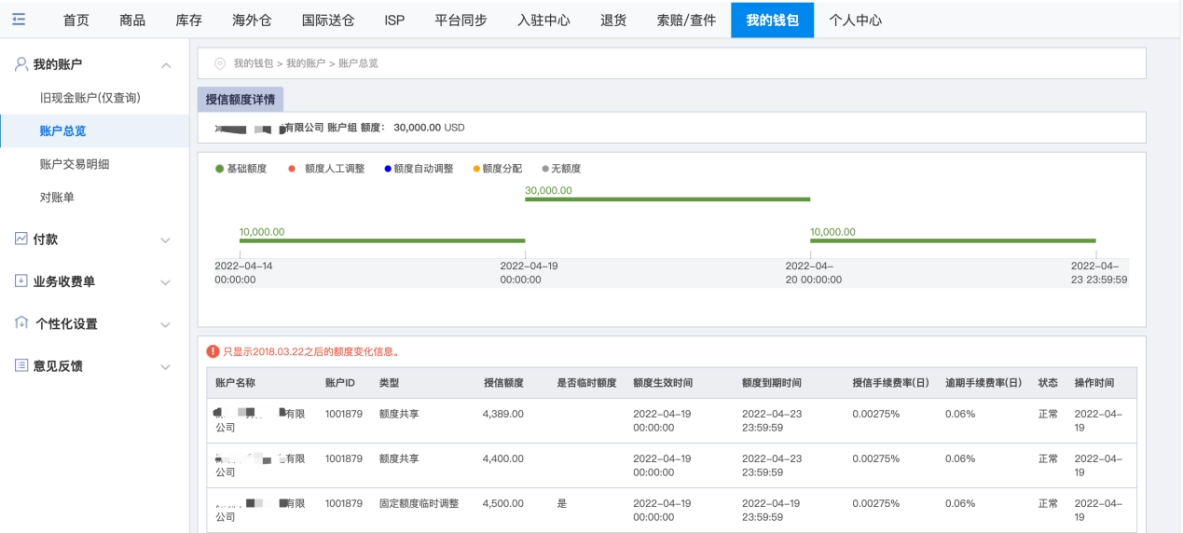Click the 30,000.00 USD account group quota

coord(429,128)
